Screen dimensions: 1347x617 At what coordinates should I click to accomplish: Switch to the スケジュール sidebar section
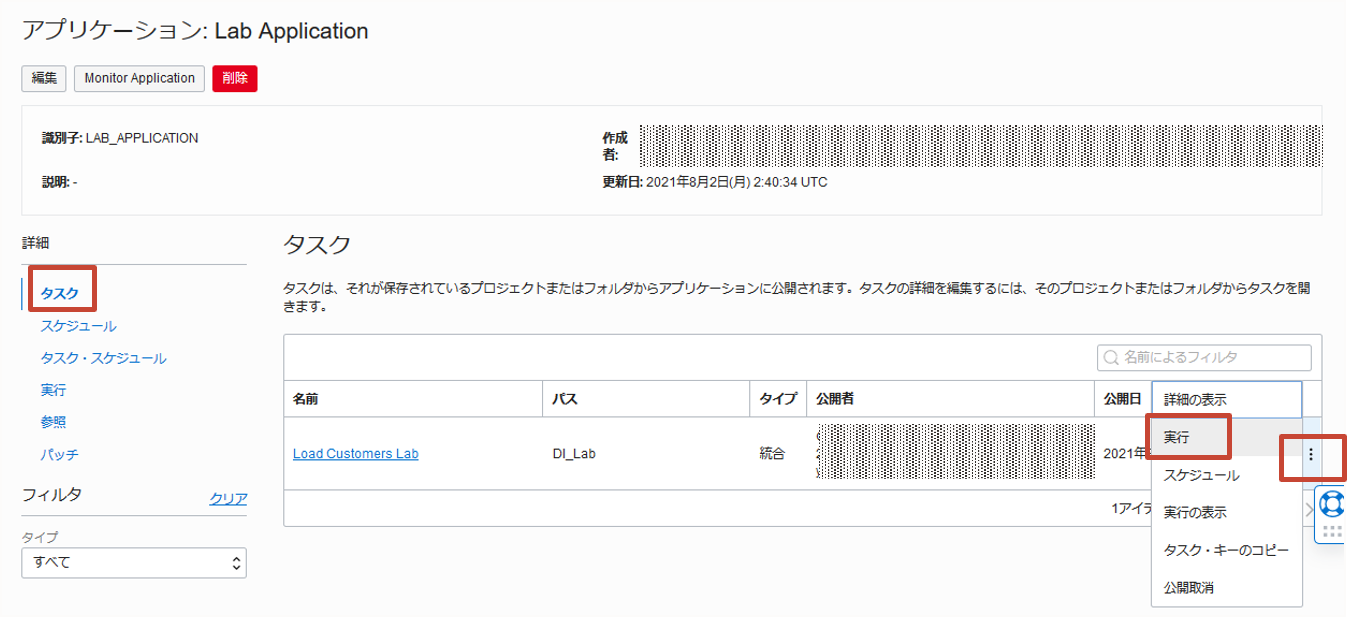click(78, 326)
